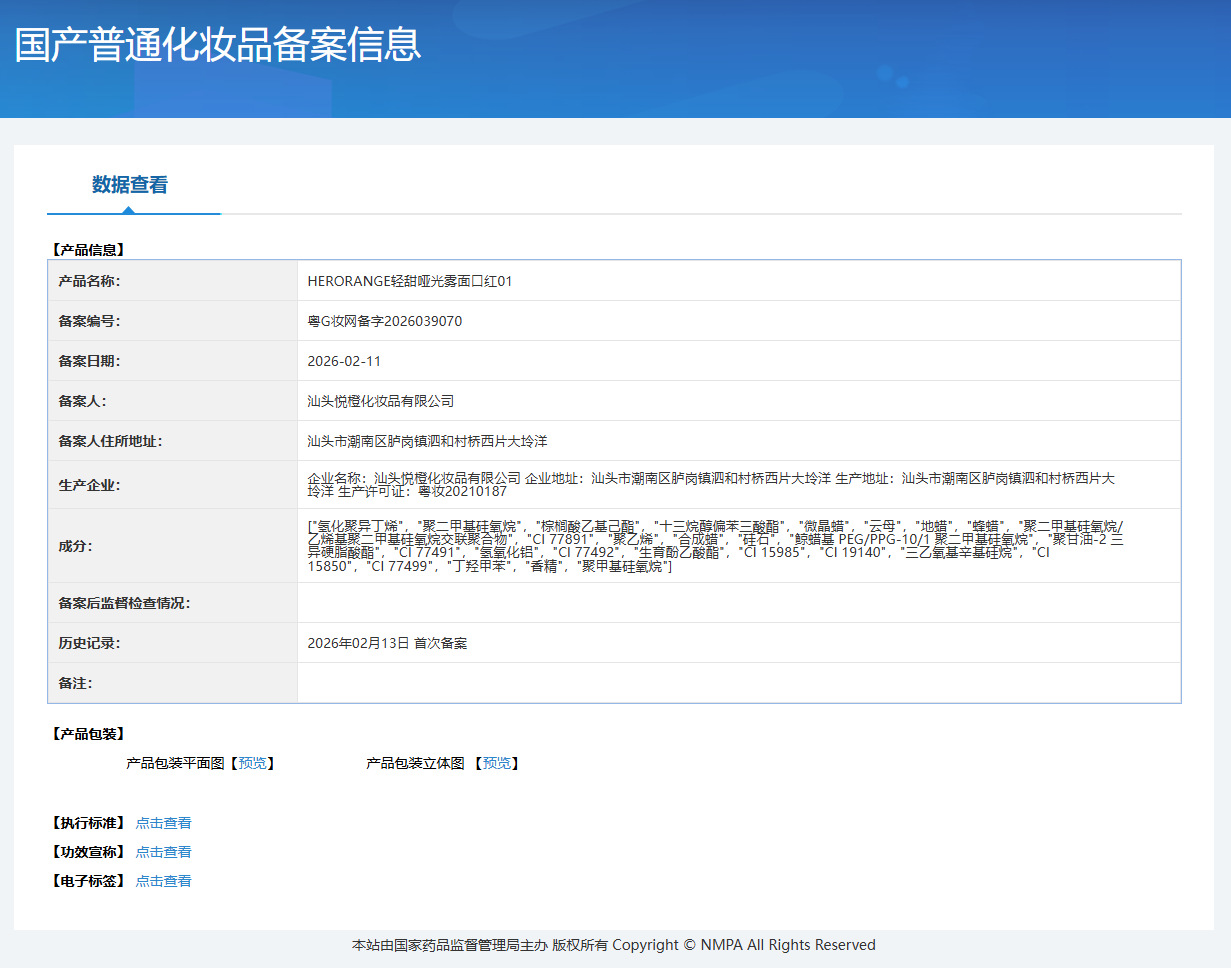
Task: Preview the 产品包装平面图 image
Action: click(x=252, y=763)
